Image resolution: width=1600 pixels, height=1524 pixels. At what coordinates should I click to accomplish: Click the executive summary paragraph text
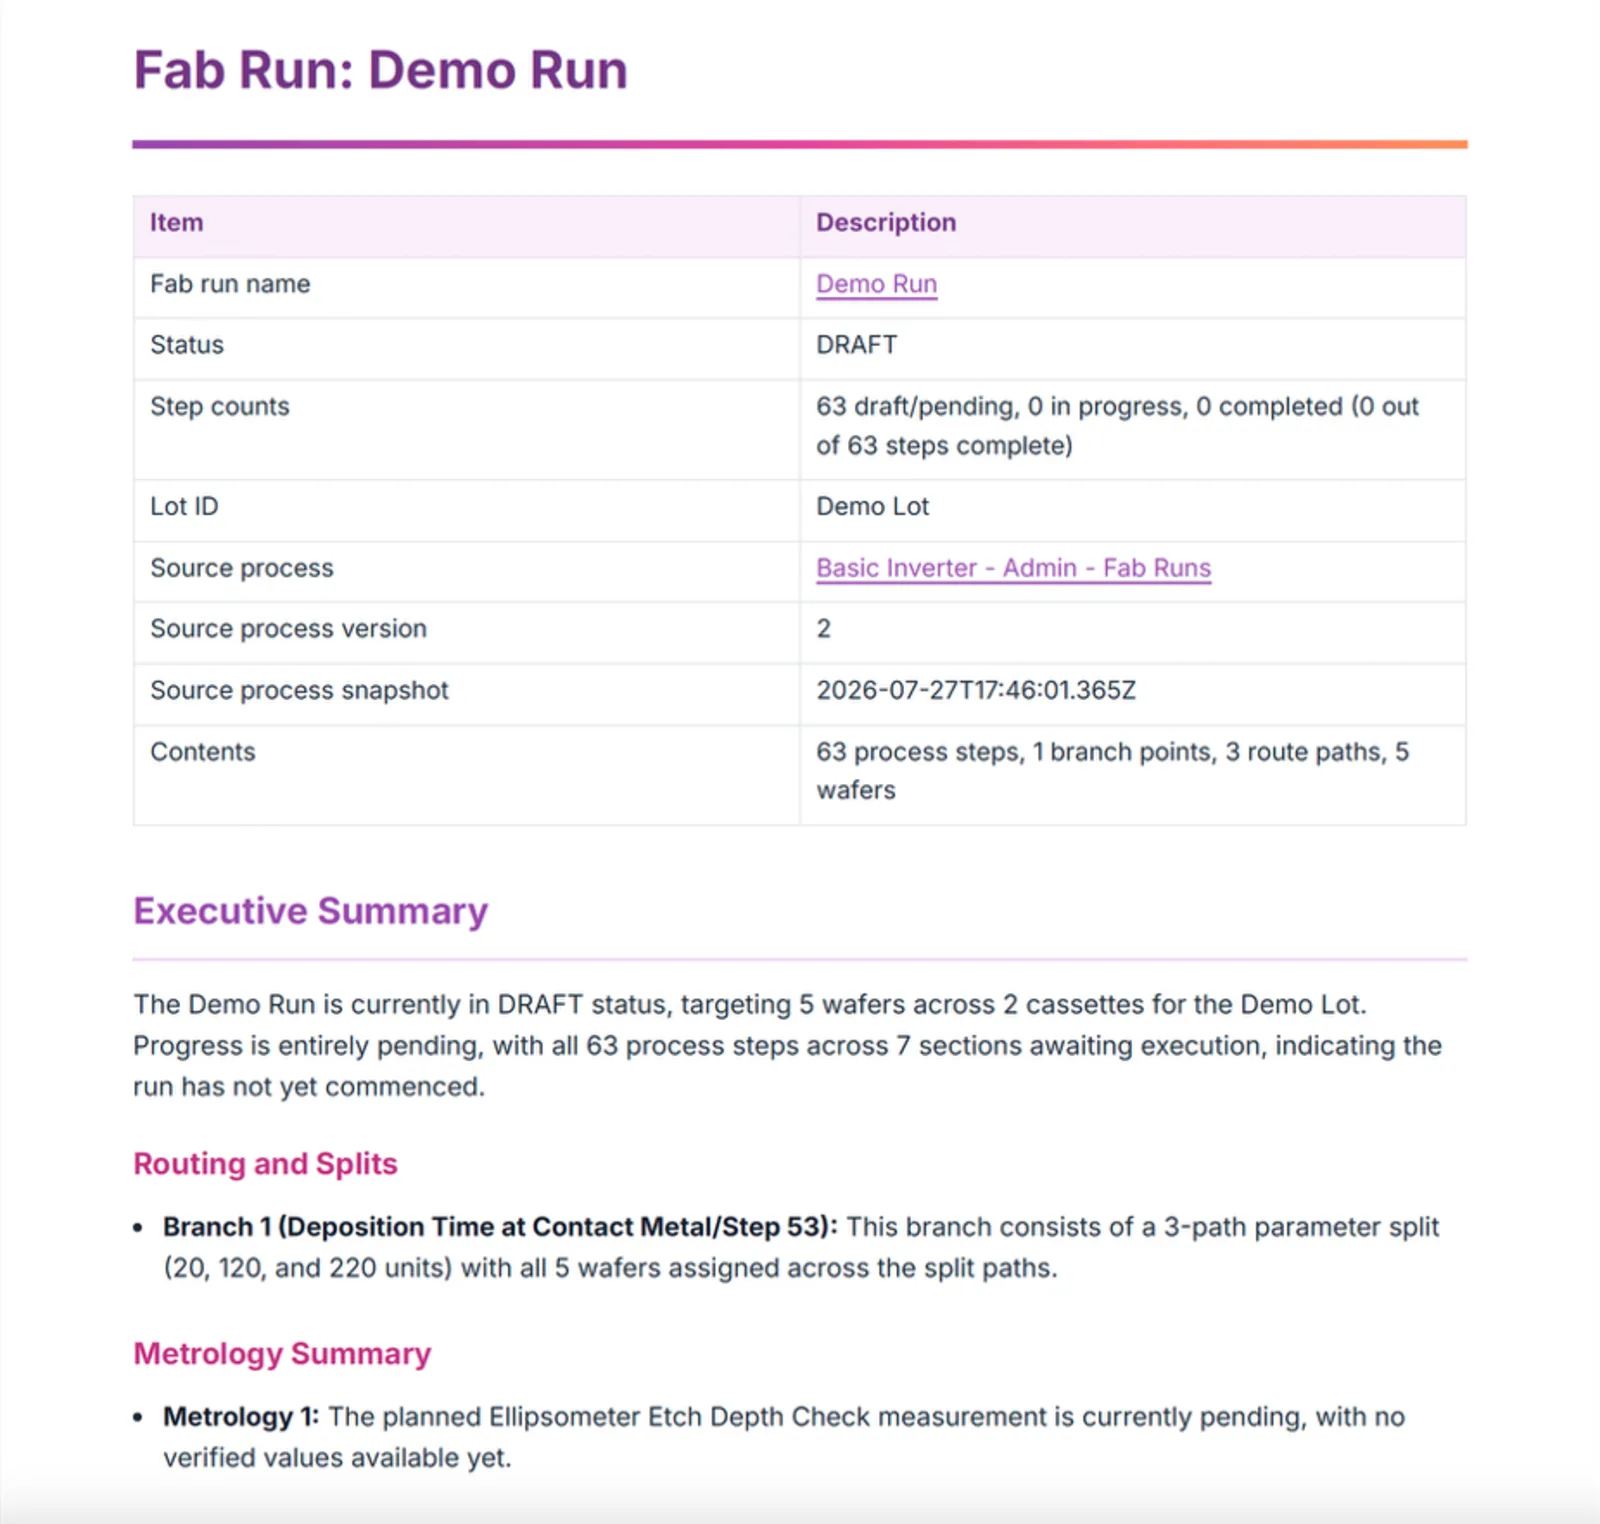788,1046
